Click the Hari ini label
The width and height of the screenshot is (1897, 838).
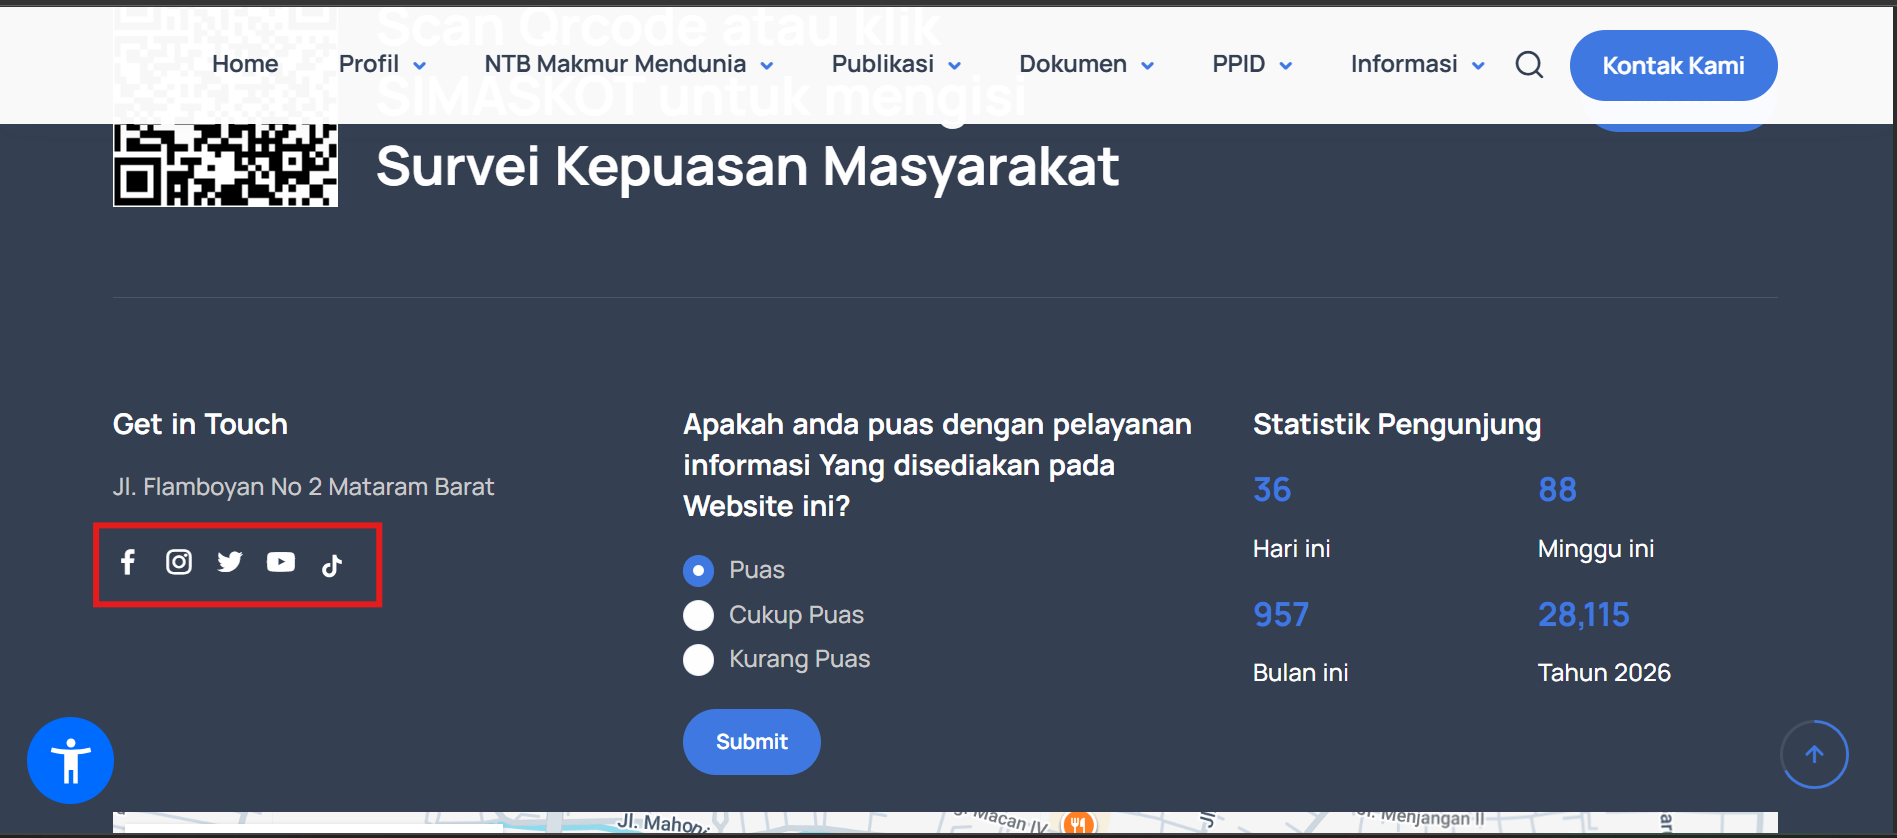coord(1291,549)
